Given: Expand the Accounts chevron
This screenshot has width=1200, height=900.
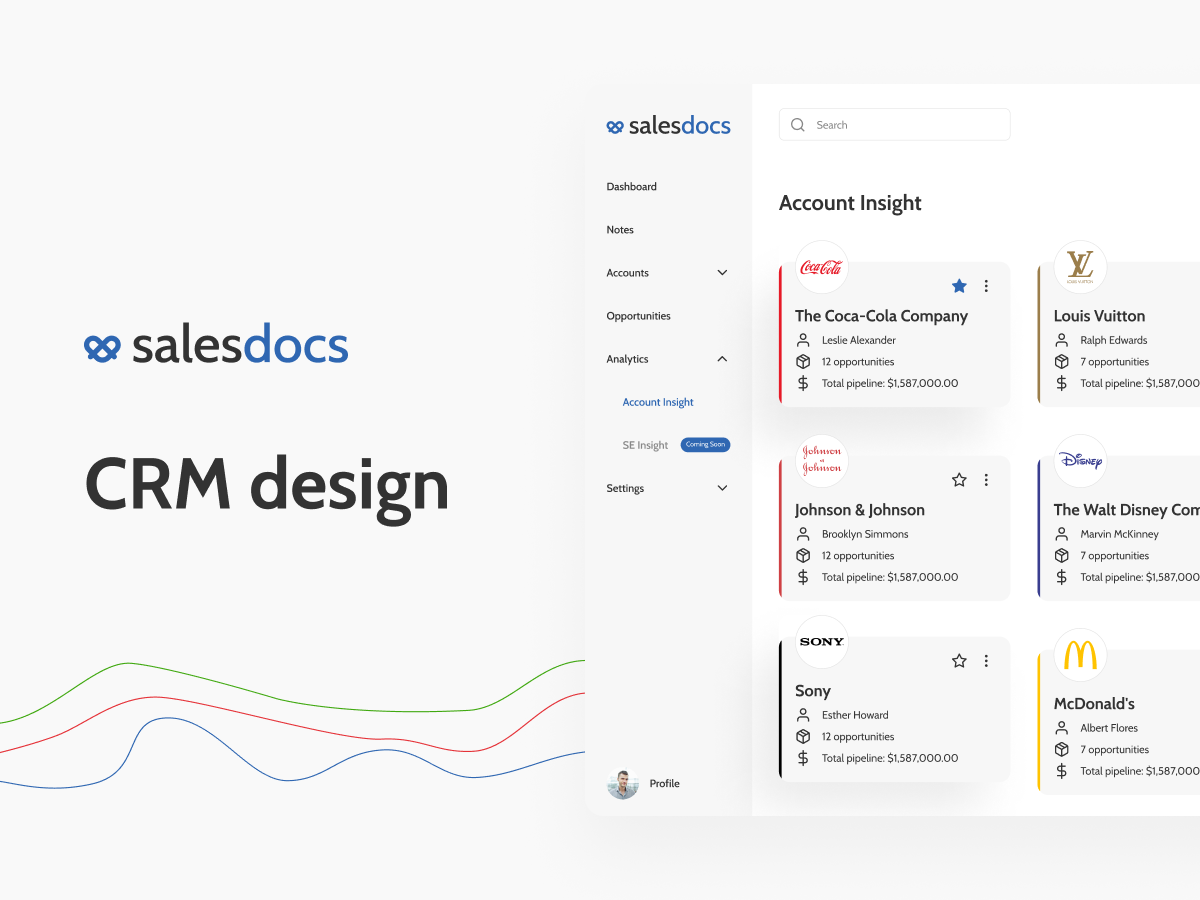Looking at the screenshot, I should click(722, 273).
